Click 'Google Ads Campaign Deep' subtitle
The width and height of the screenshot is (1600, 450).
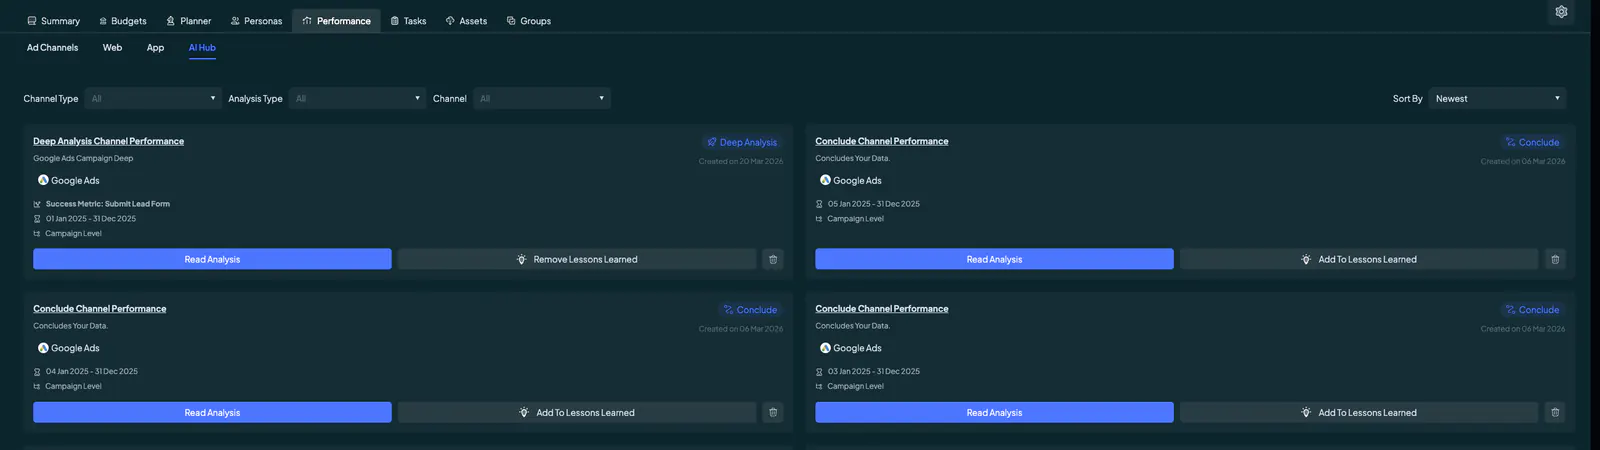pyautogui.click(x=83, y=158)
